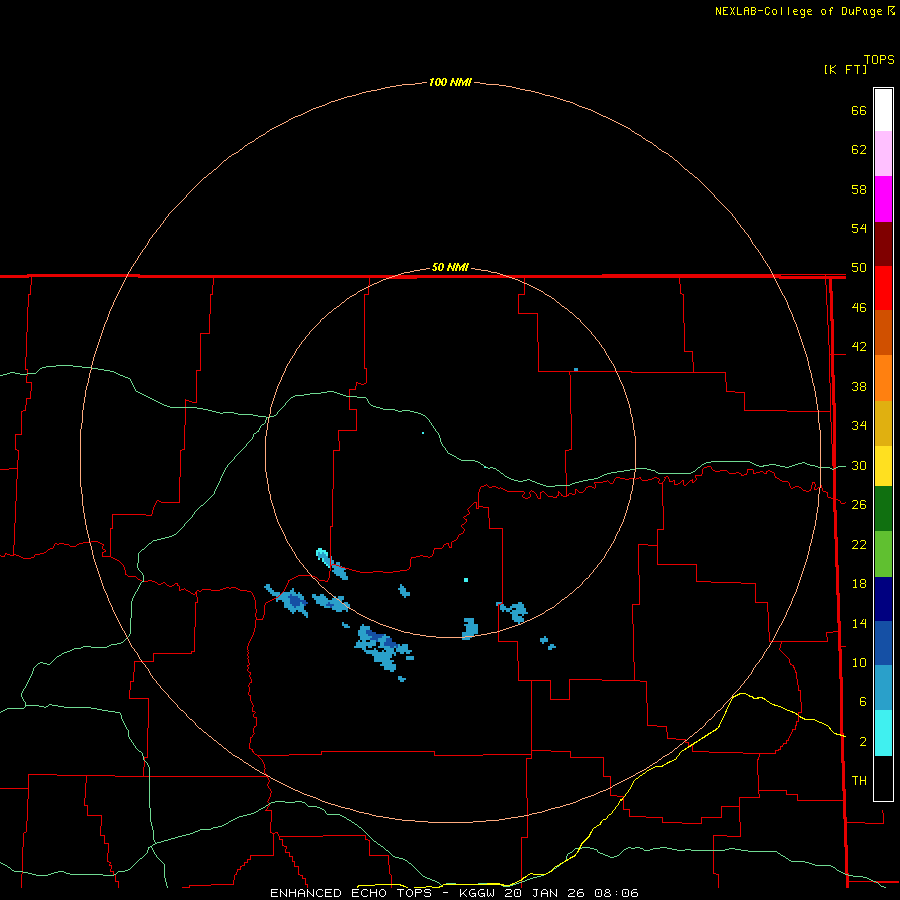Screen dimensions: 900x900
Task: Click the 10 value on the color scale
Action: tap(859, 662)
